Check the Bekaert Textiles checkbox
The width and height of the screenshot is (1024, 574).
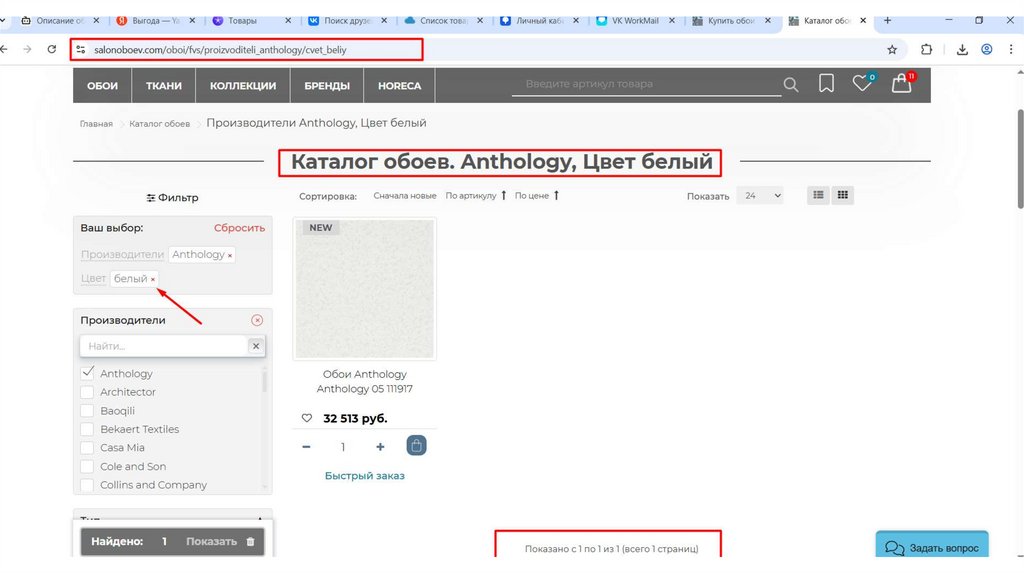(x=87, y=429)
